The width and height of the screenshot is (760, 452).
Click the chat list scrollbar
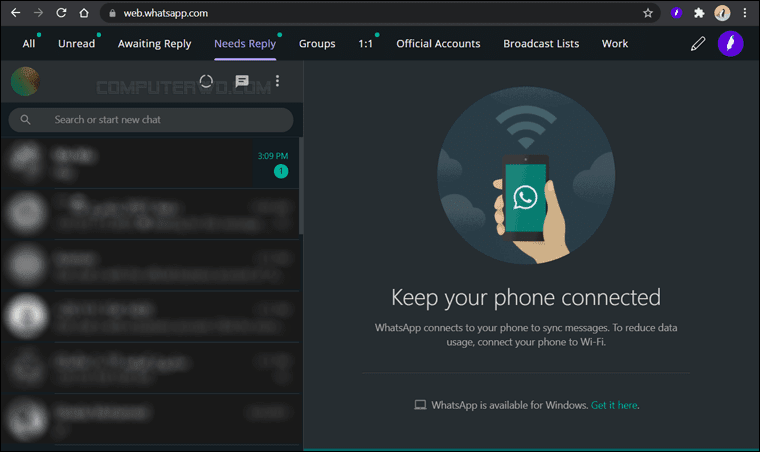[x=301, y=186]
